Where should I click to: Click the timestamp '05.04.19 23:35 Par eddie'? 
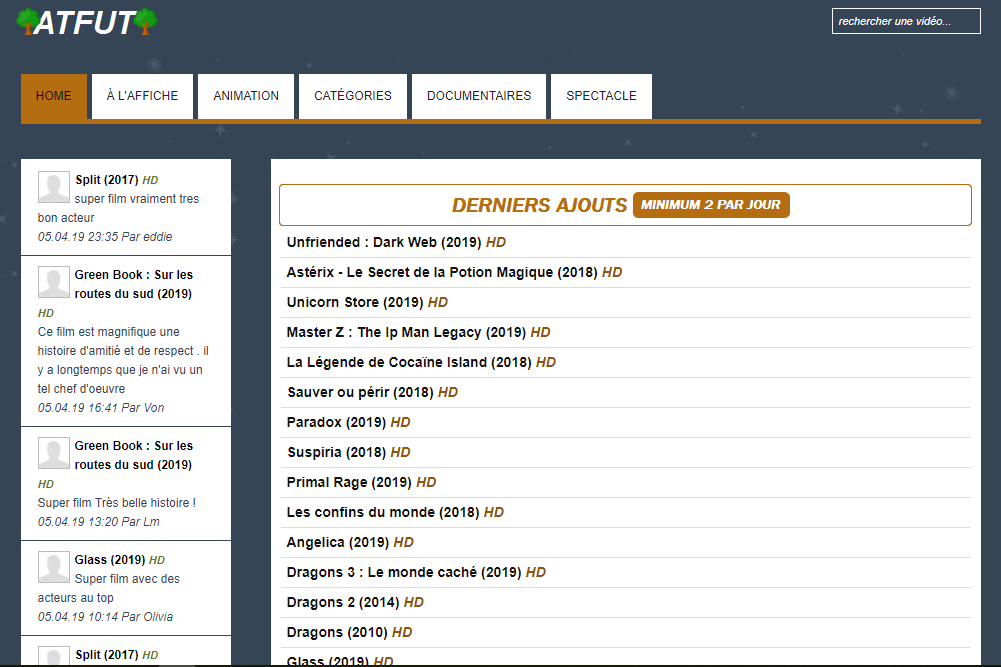point(105,237)
